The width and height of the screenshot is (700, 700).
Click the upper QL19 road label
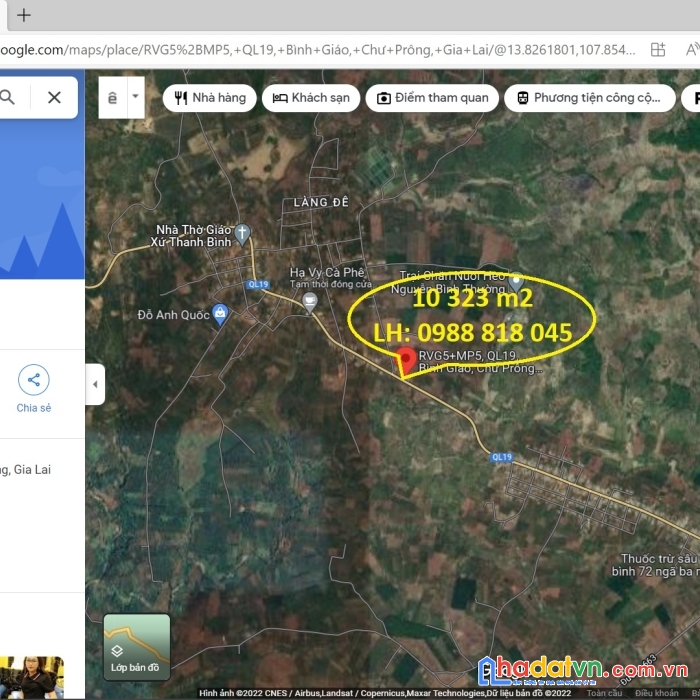click(258, 284)
